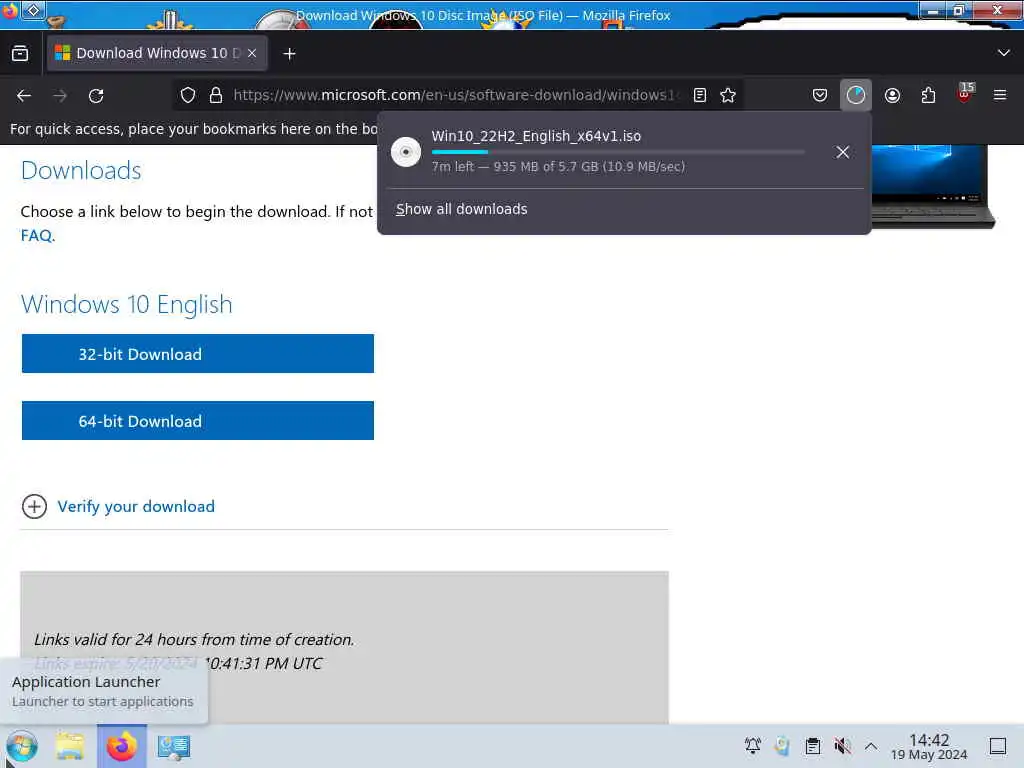
Task: Open the clipboard tray icon
Action: (812, 746)
